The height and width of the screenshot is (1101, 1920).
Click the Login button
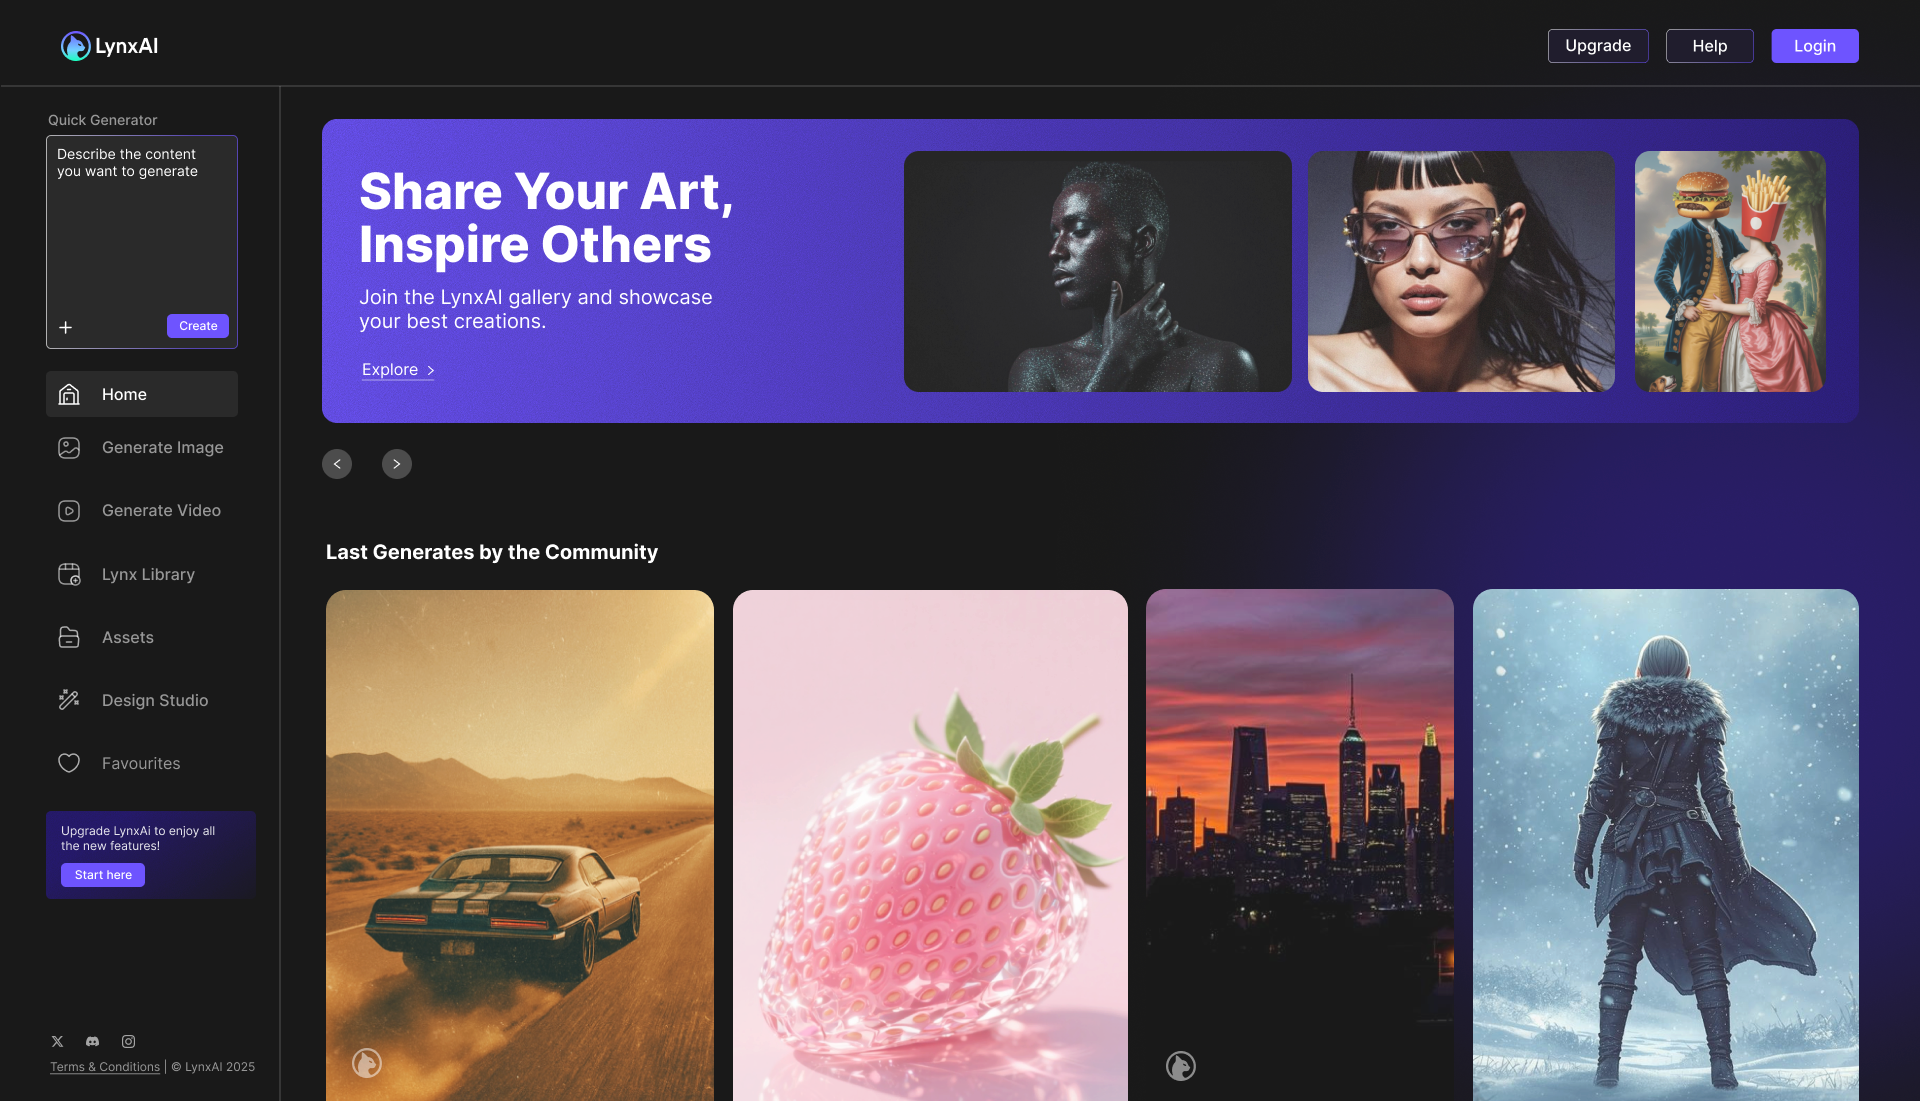(x=1815, y=46)
